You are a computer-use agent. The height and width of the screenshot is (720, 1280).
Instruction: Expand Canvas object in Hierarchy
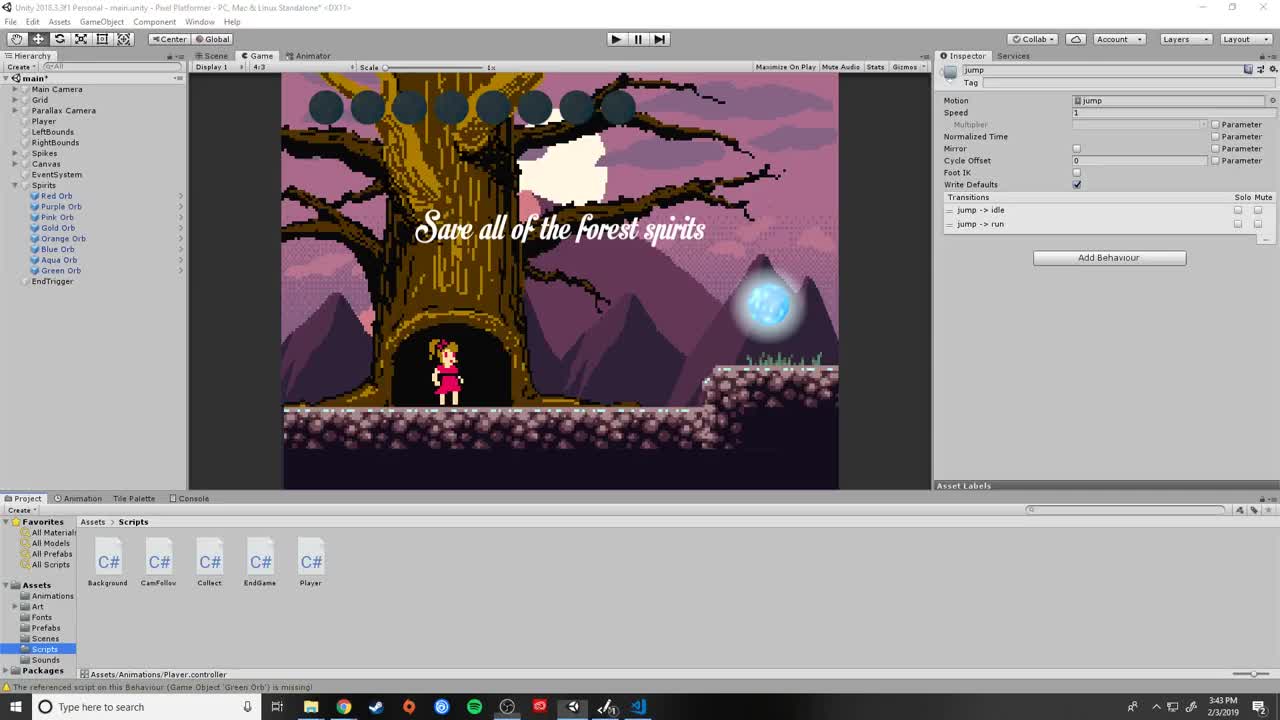tap(15, 164)
